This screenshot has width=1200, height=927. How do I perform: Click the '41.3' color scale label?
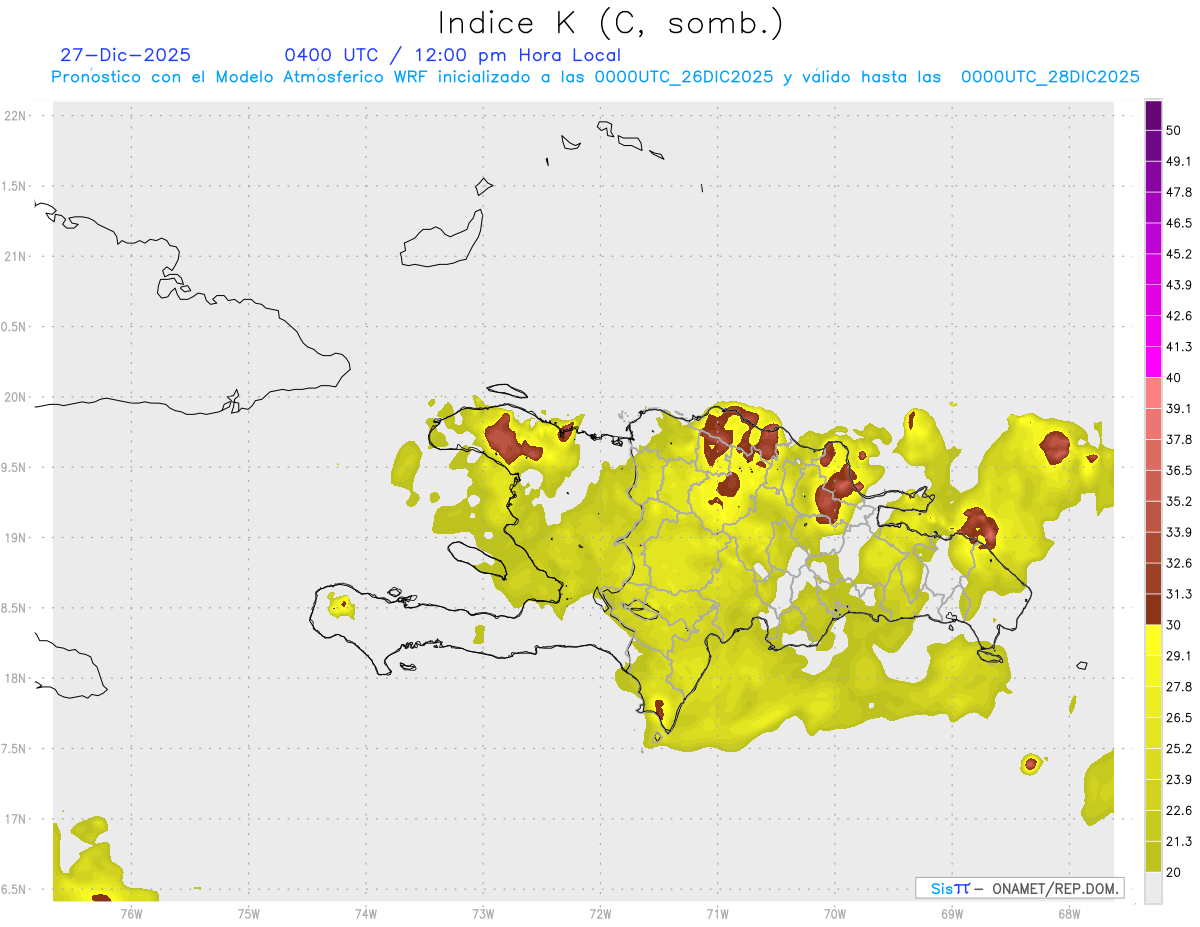(1179, 347)
